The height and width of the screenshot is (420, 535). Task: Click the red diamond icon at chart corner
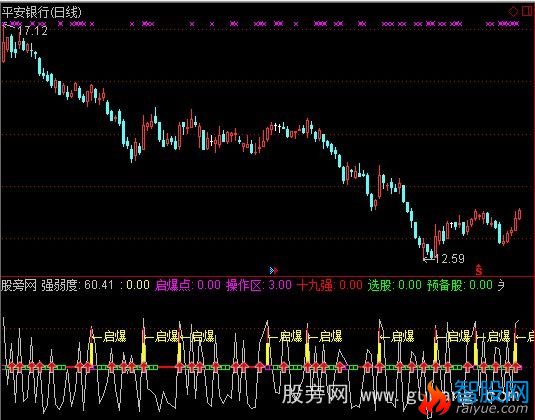click(513, 12)
